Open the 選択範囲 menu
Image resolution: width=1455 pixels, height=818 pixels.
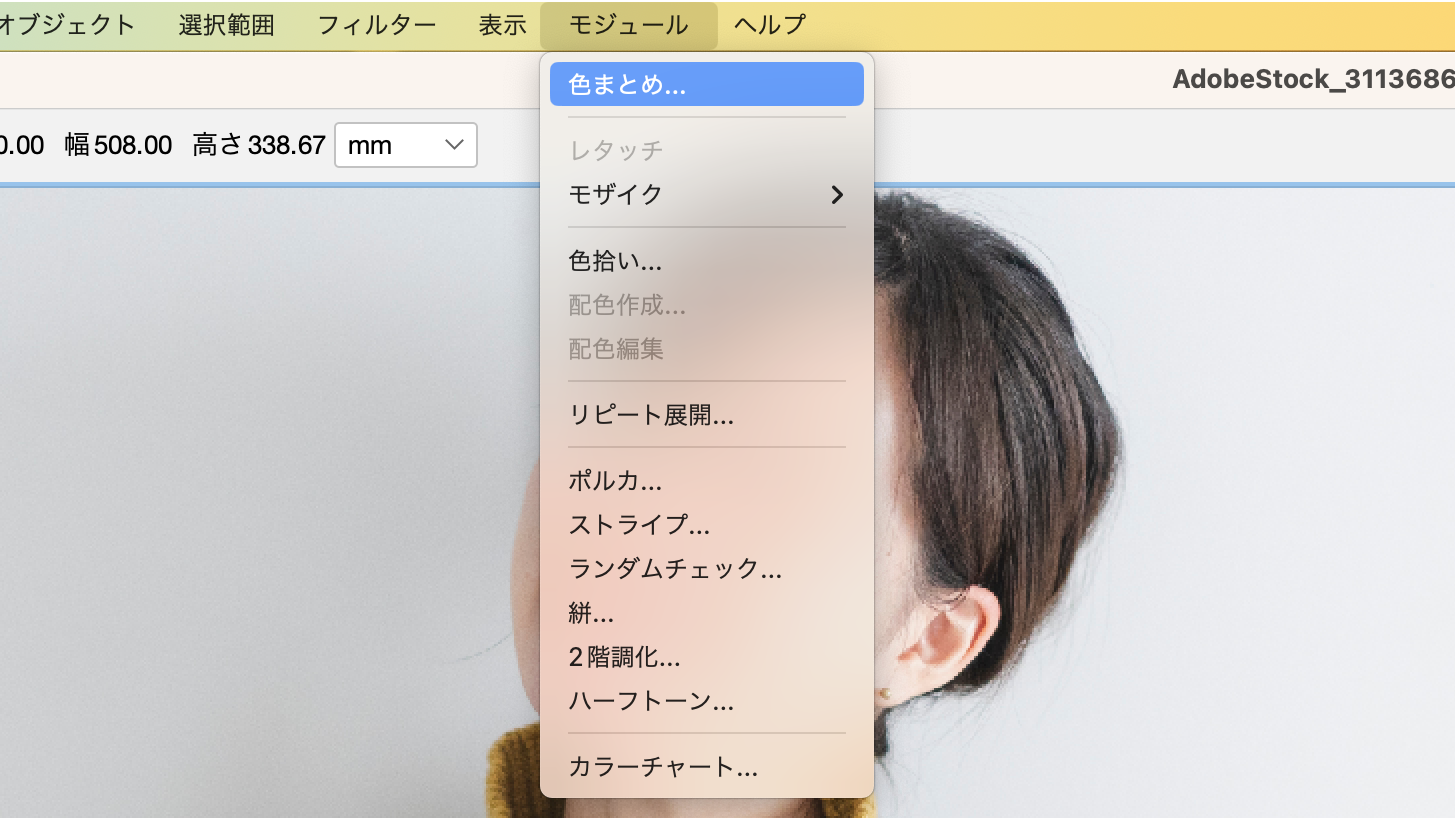tap(226, 25)
